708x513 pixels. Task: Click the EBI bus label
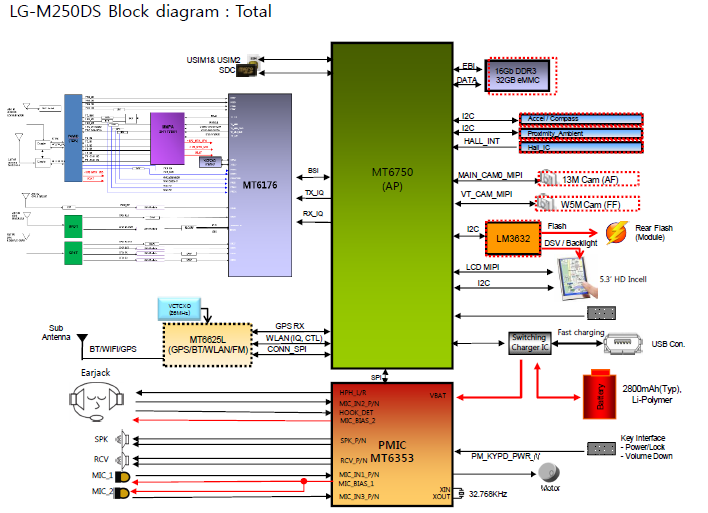468,66
